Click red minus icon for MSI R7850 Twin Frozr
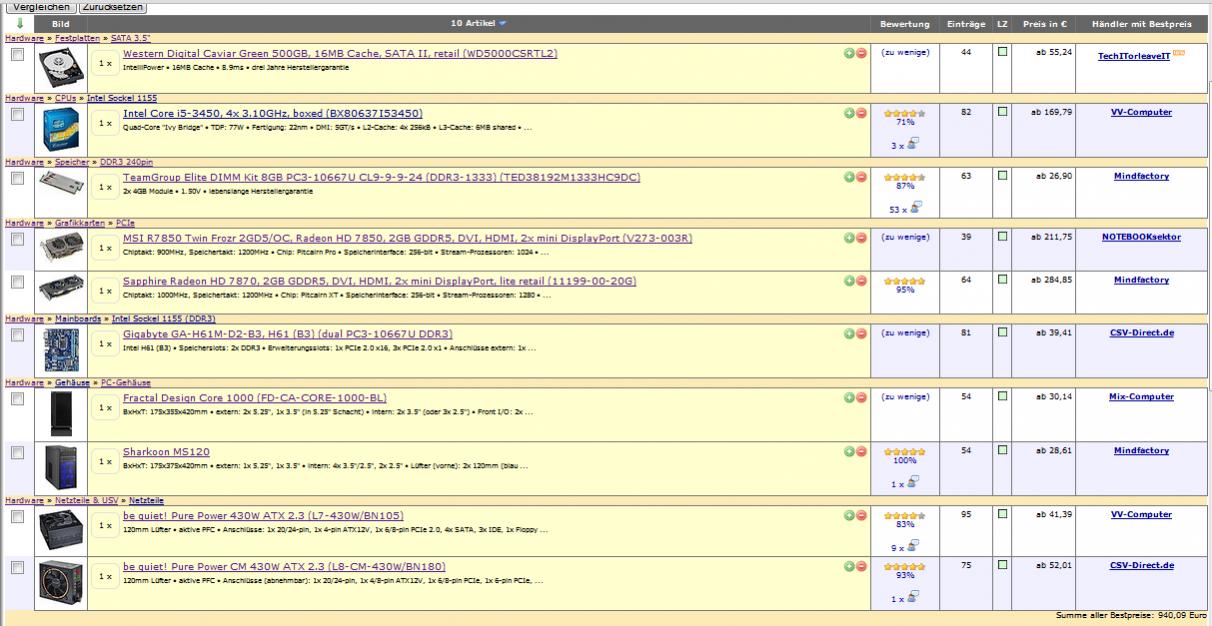 coord(861,238)
